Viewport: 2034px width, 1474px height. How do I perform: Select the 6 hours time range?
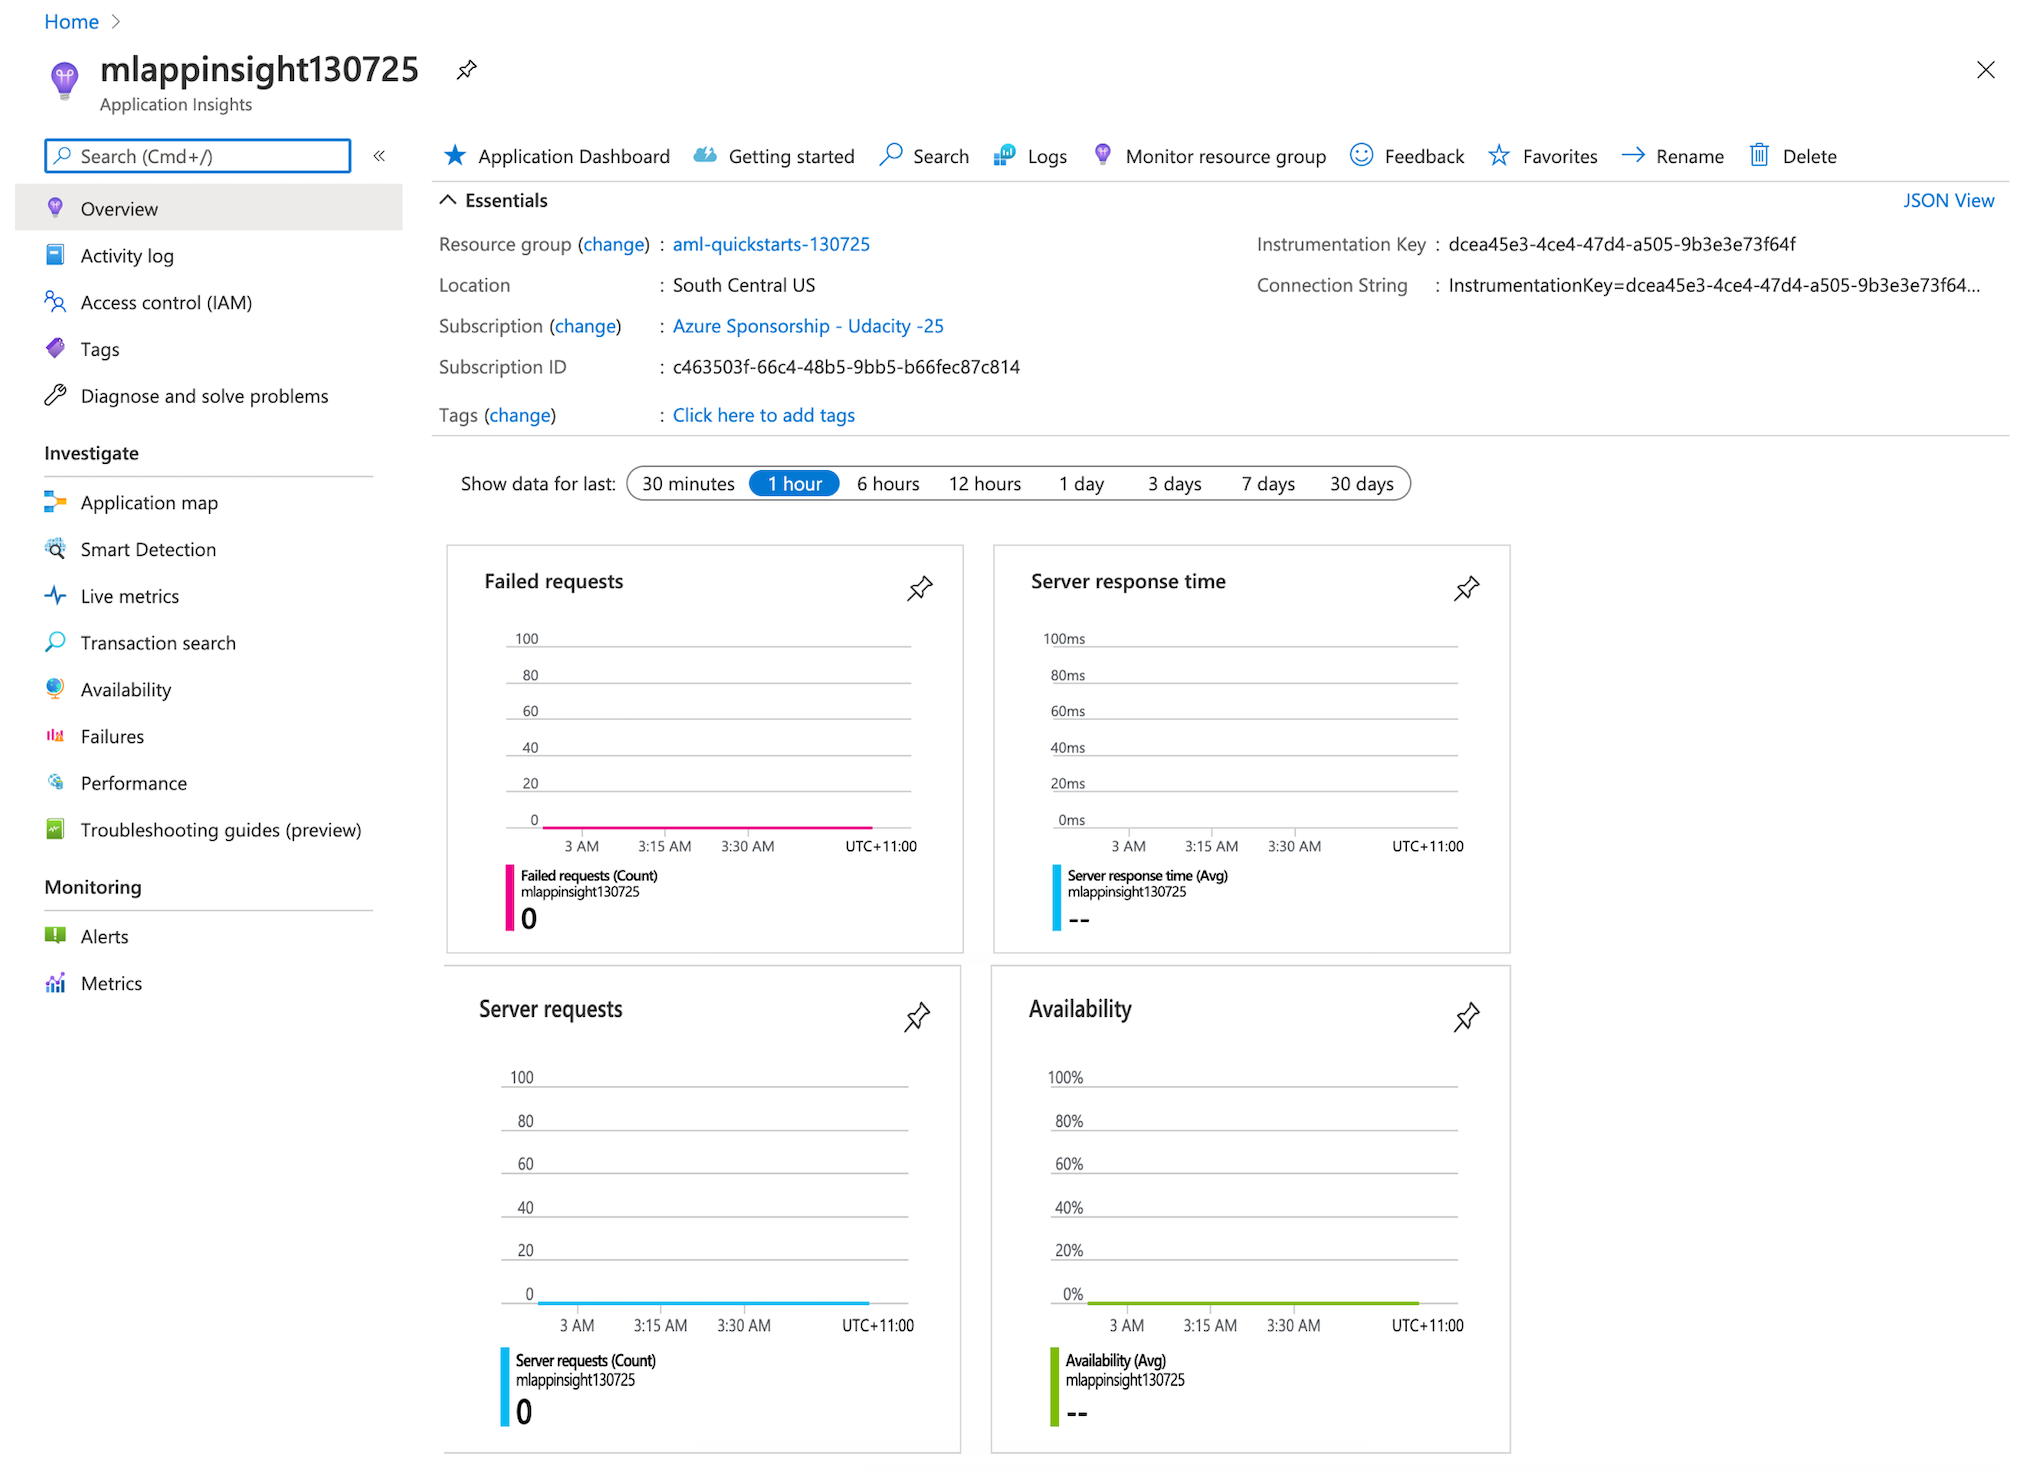[x=887, y=484]
